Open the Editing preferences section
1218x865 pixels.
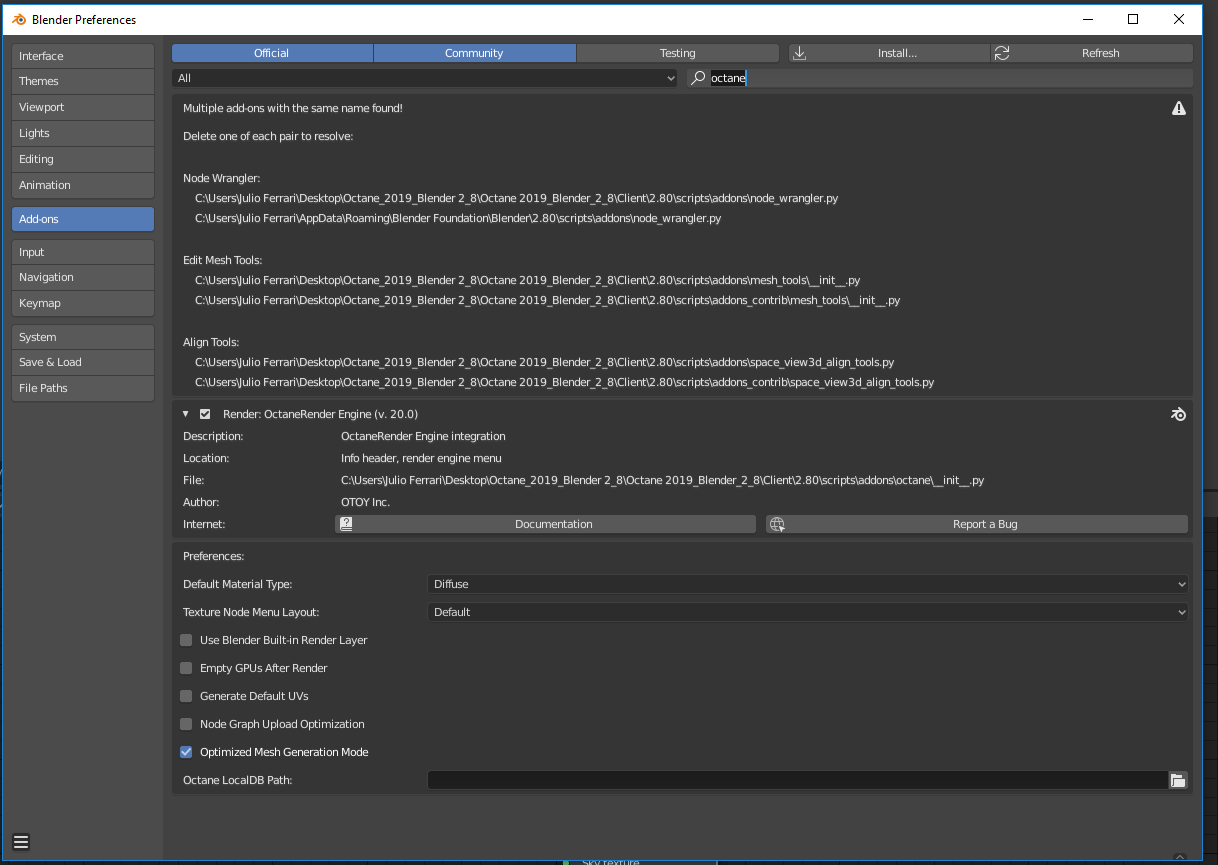[x=83, y=159]
